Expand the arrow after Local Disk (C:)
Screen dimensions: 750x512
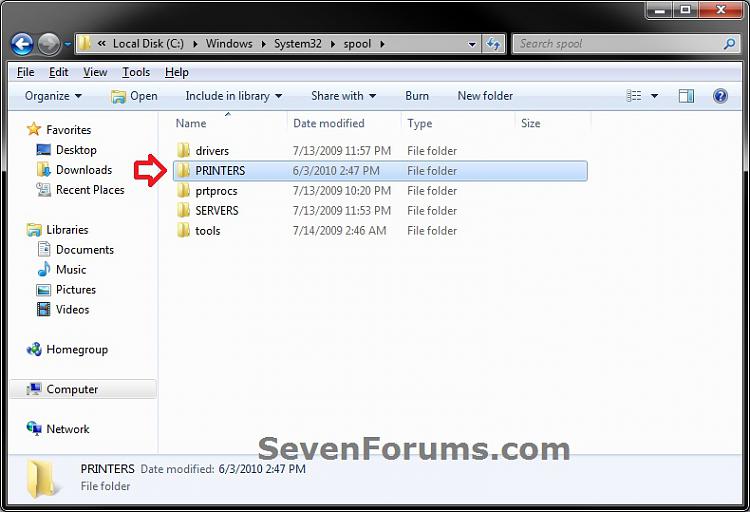pyautogui.click(x=195, y=44)
